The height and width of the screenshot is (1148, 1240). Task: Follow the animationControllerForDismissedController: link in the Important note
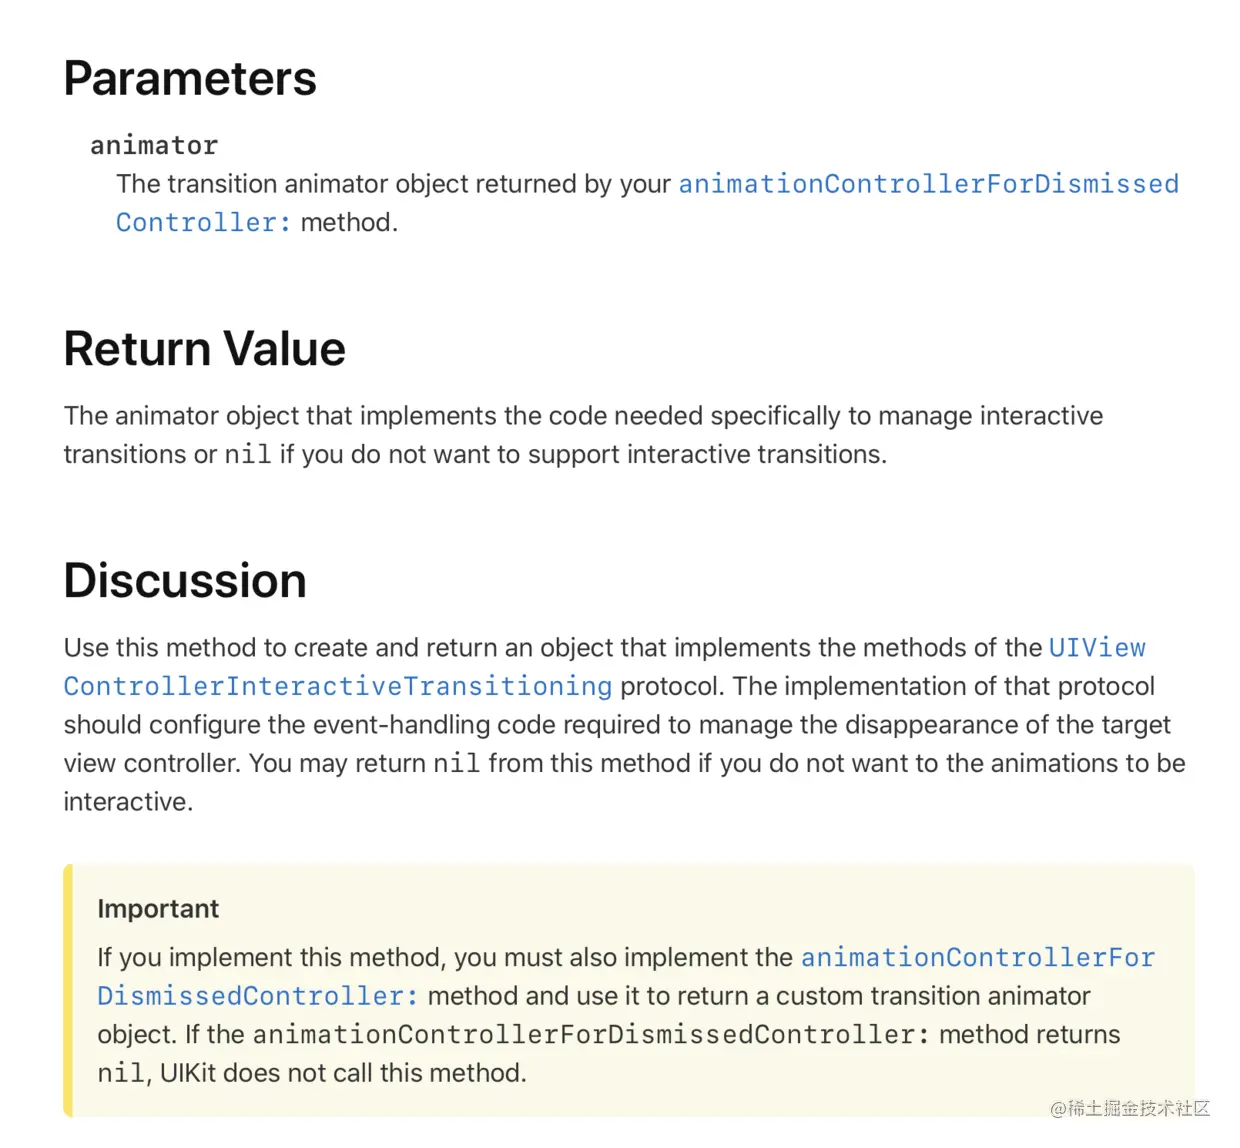click(x=977, y=958)
